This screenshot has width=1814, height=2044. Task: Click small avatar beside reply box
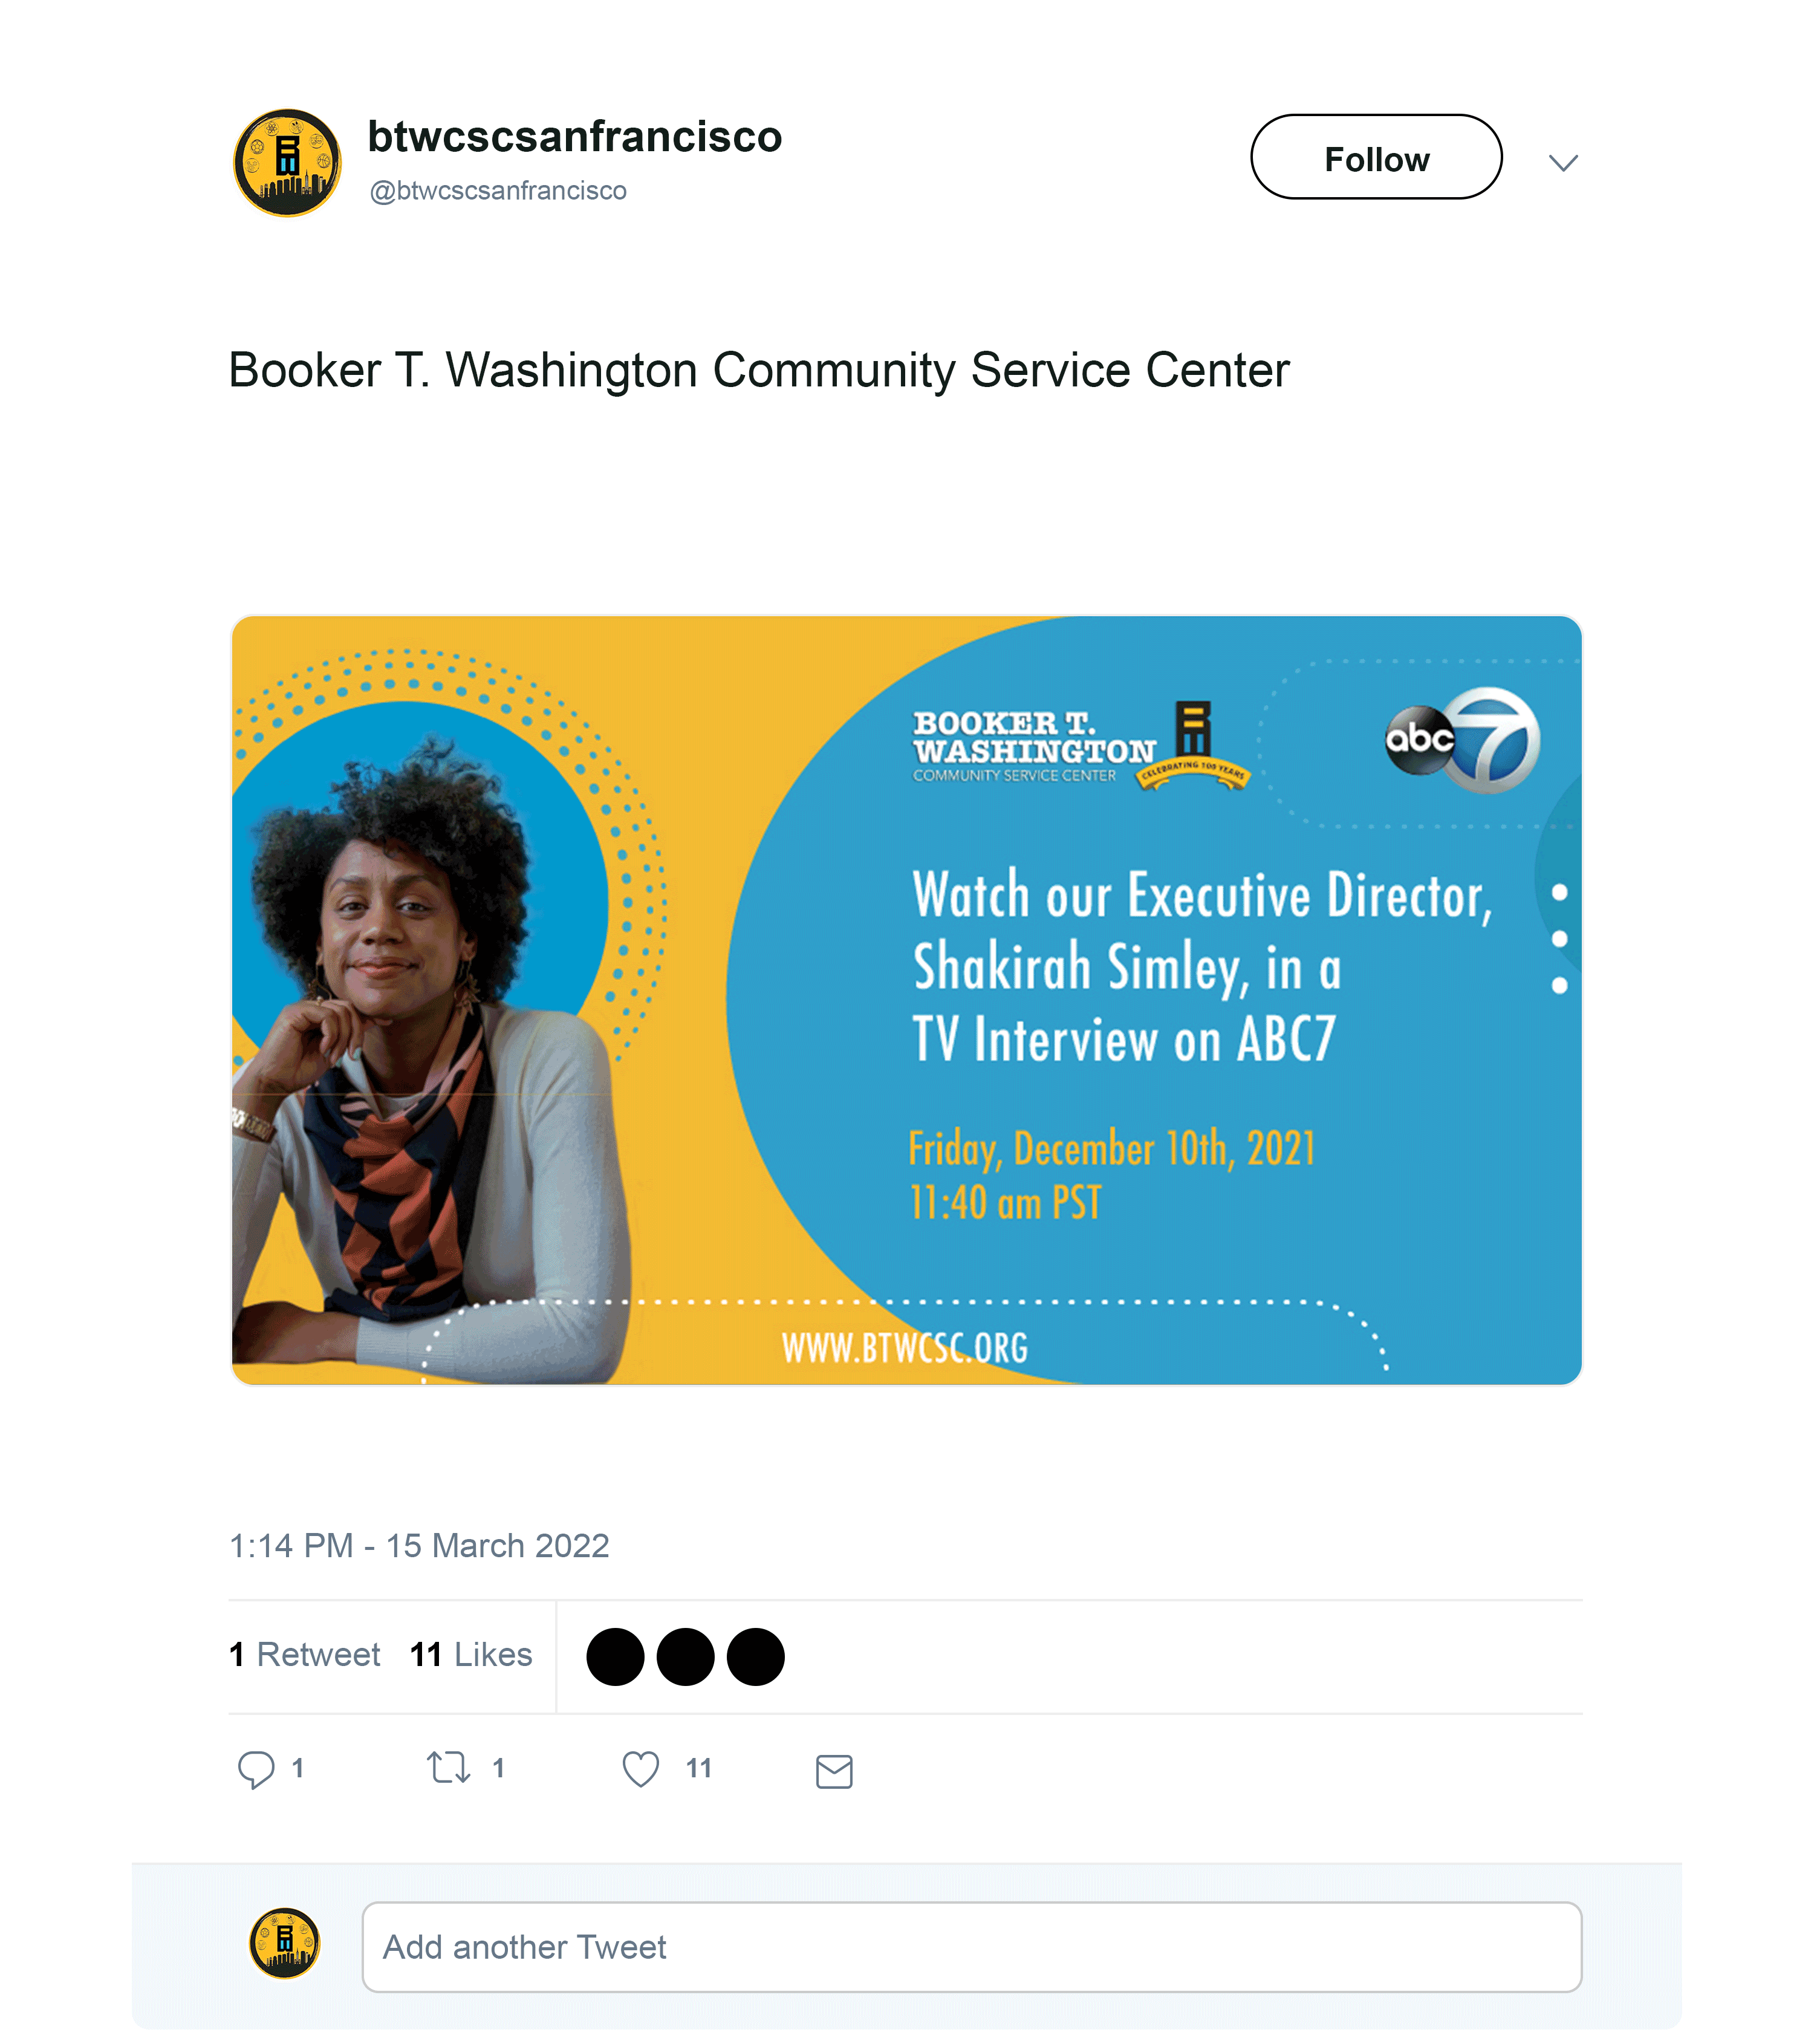coord(285,1944)
